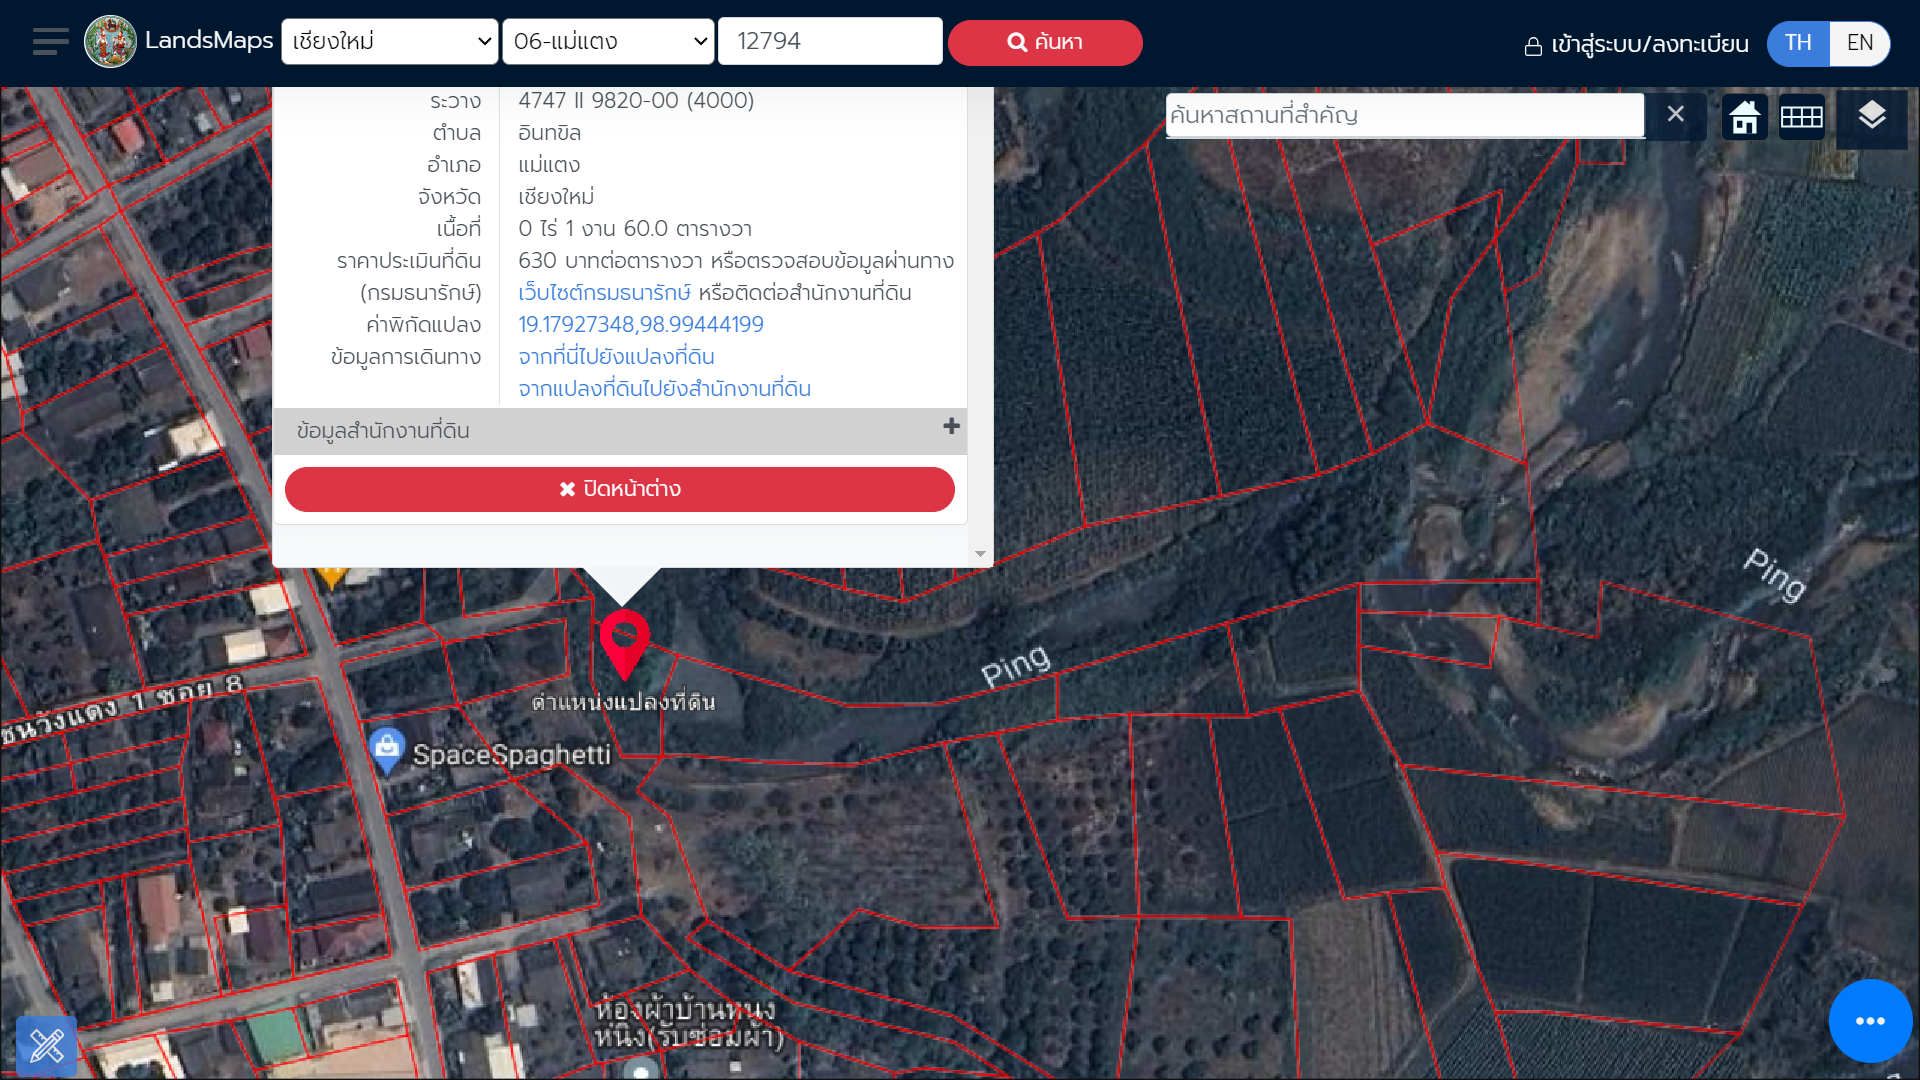This screenshot has width=1920, height=1080.
Task: Click the LandsMaps logo emblem
Action: click(110, 42)
